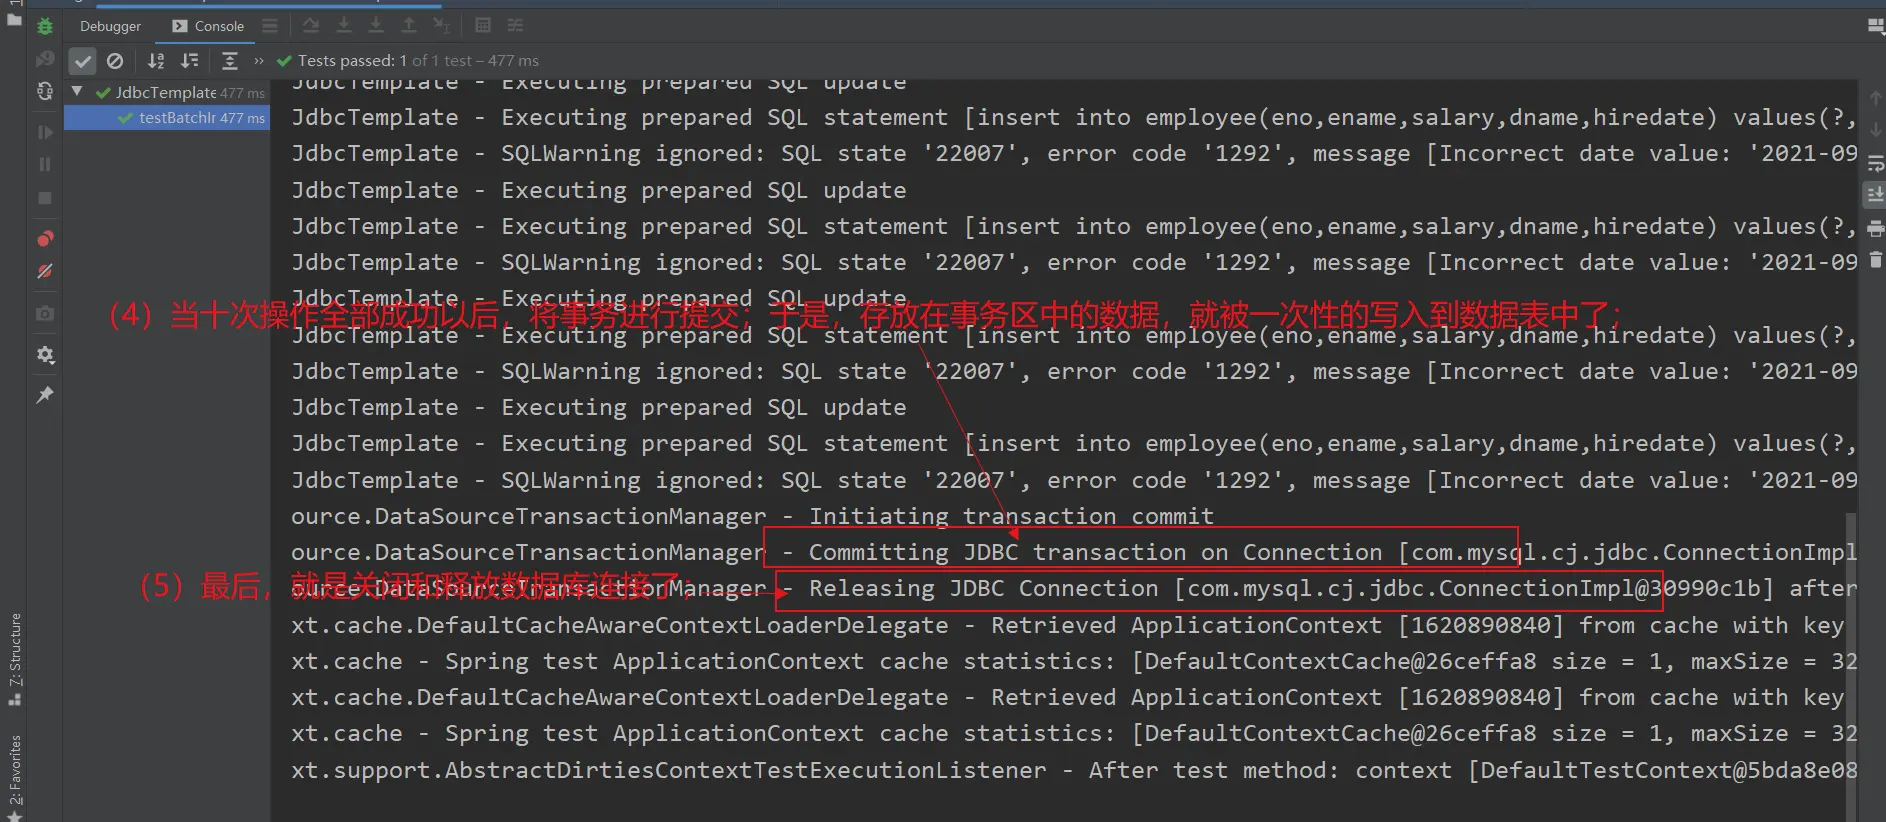This screenshot has height=822, width=1886.
Task: Click the 'Initiating transaction commit' log line
Action: coord(753,516)
